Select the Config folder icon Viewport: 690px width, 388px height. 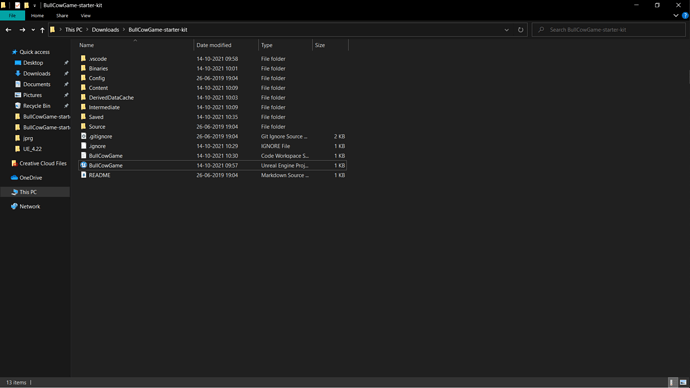point(83,78)
